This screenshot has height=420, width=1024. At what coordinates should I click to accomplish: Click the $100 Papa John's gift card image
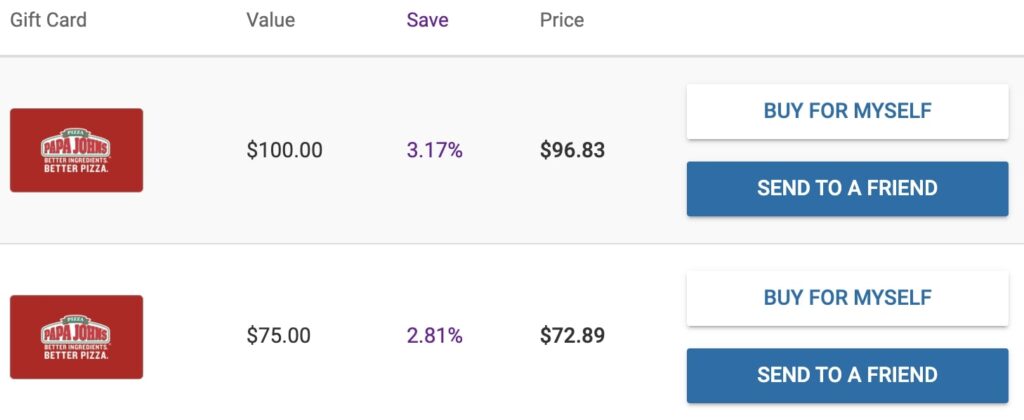[76, 150]
